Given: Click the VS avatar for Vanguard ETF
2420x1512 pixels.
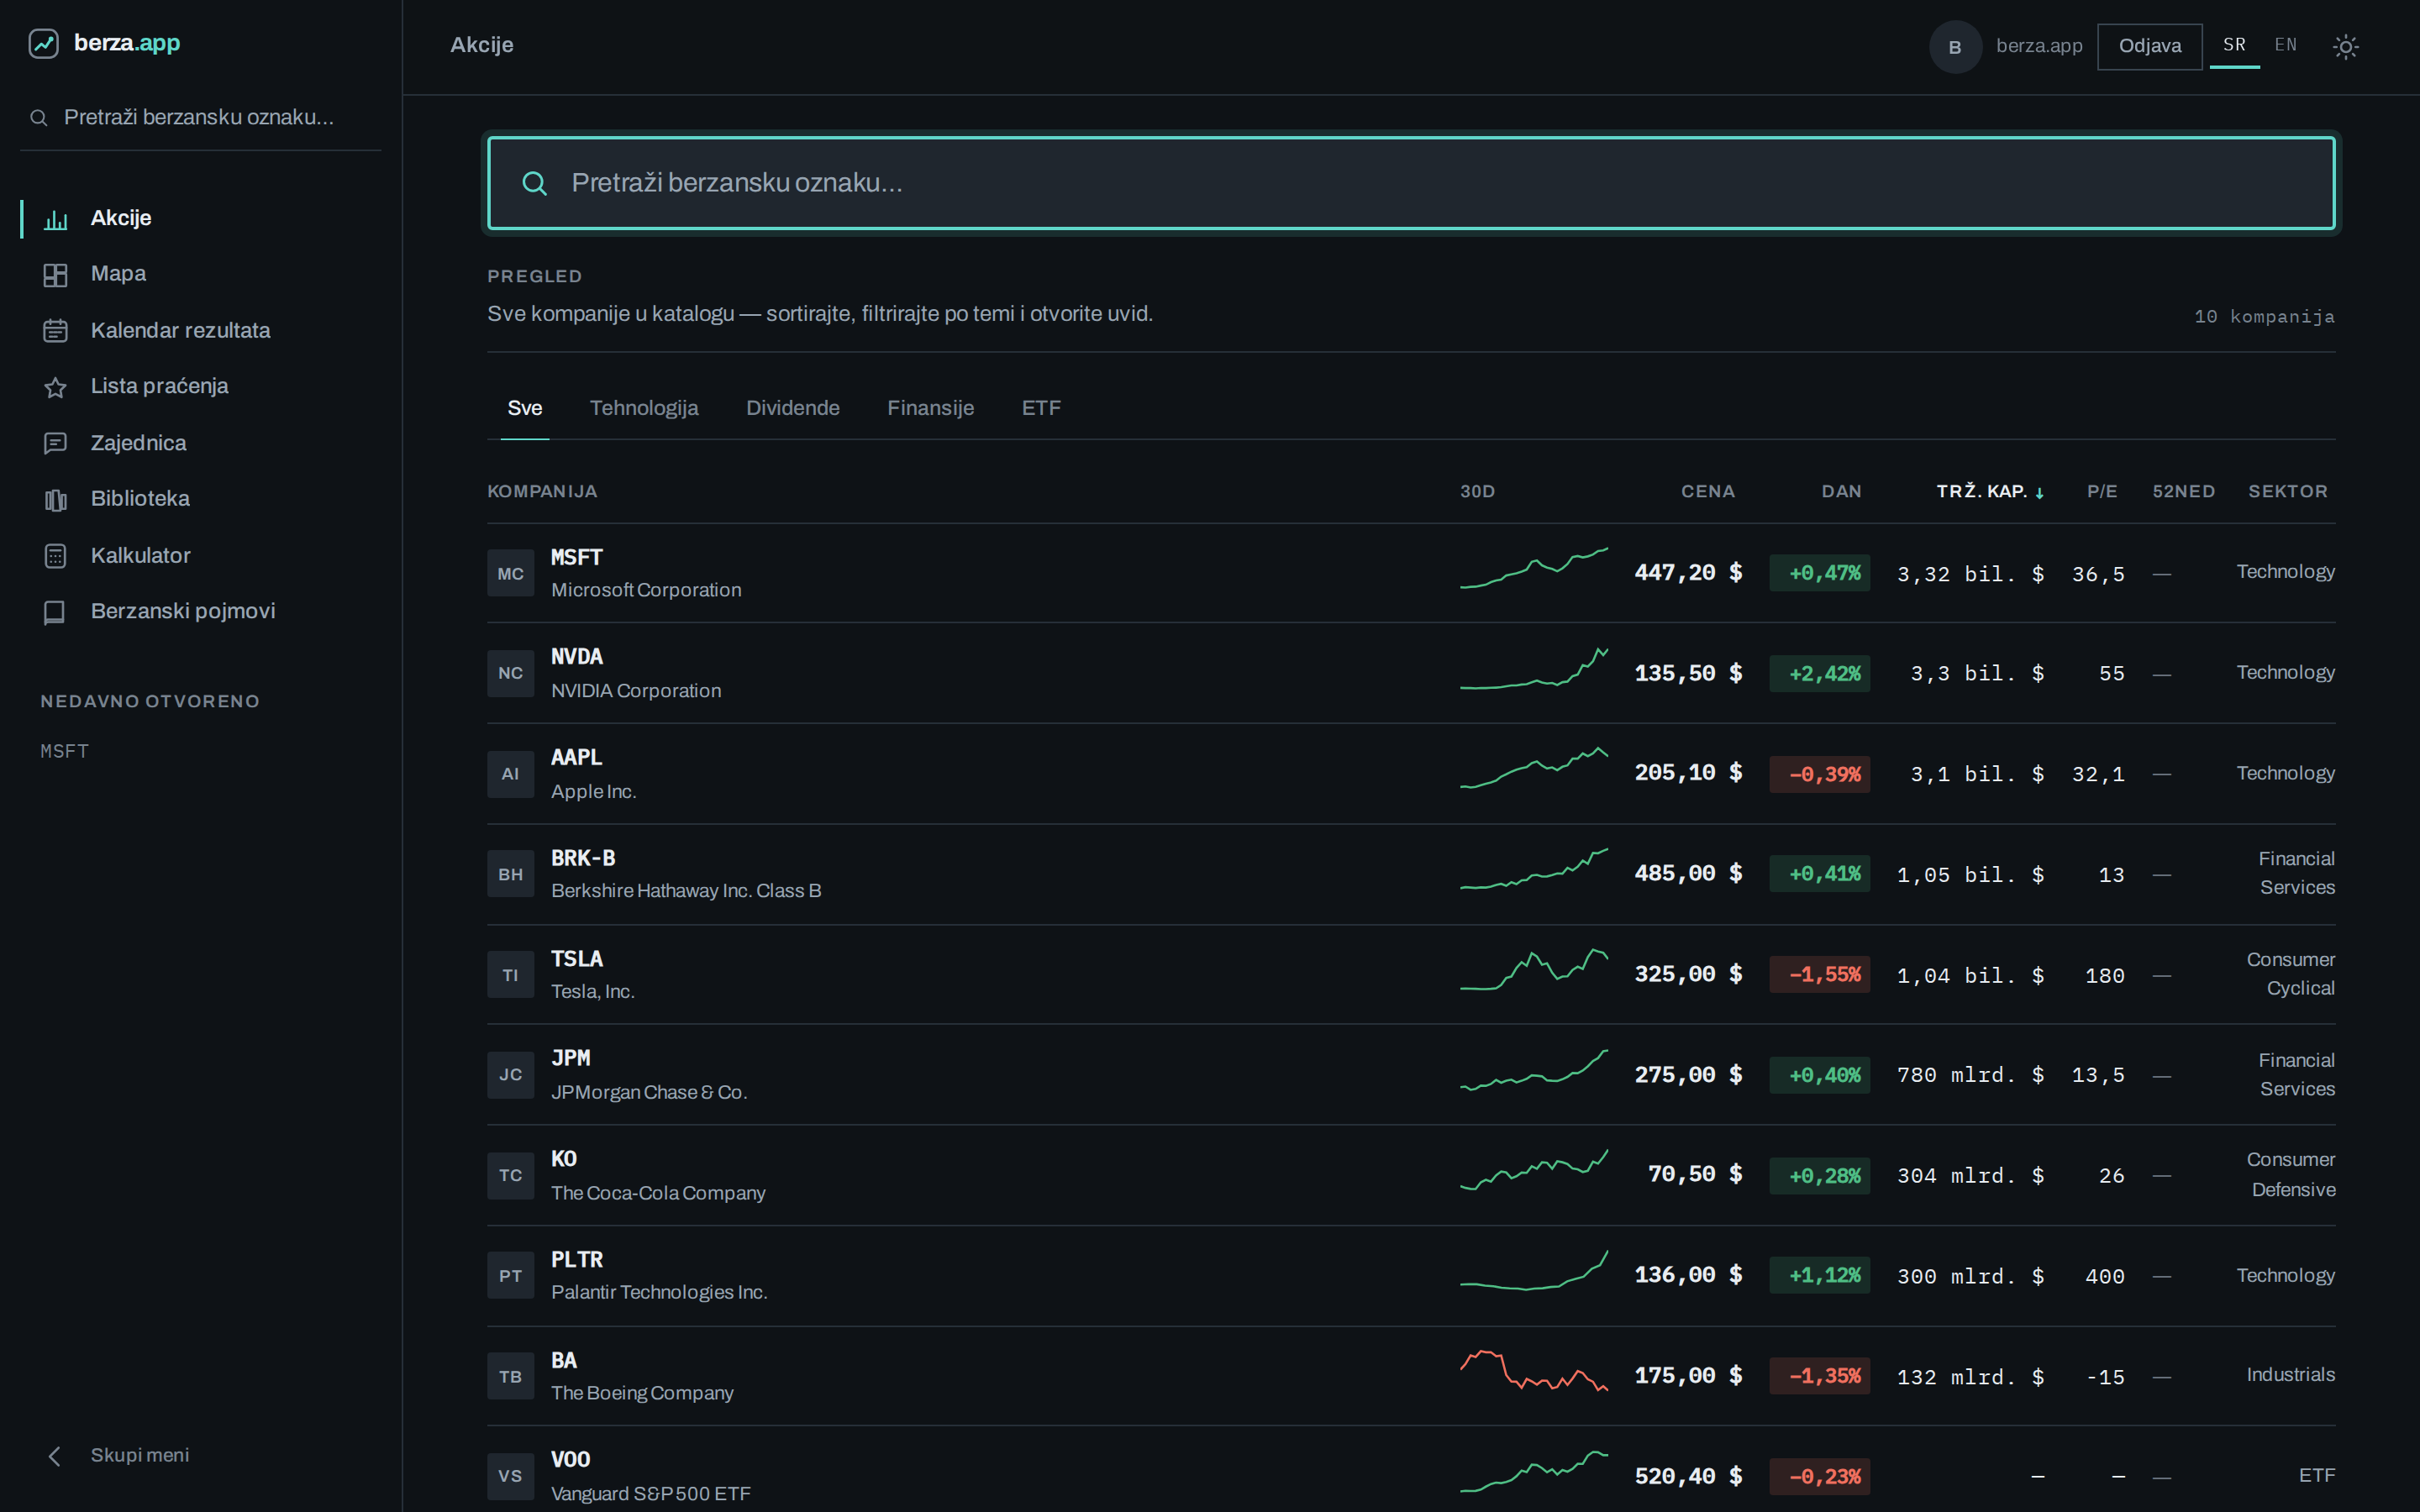Looking at the screenshot, I should point(510,1477).
